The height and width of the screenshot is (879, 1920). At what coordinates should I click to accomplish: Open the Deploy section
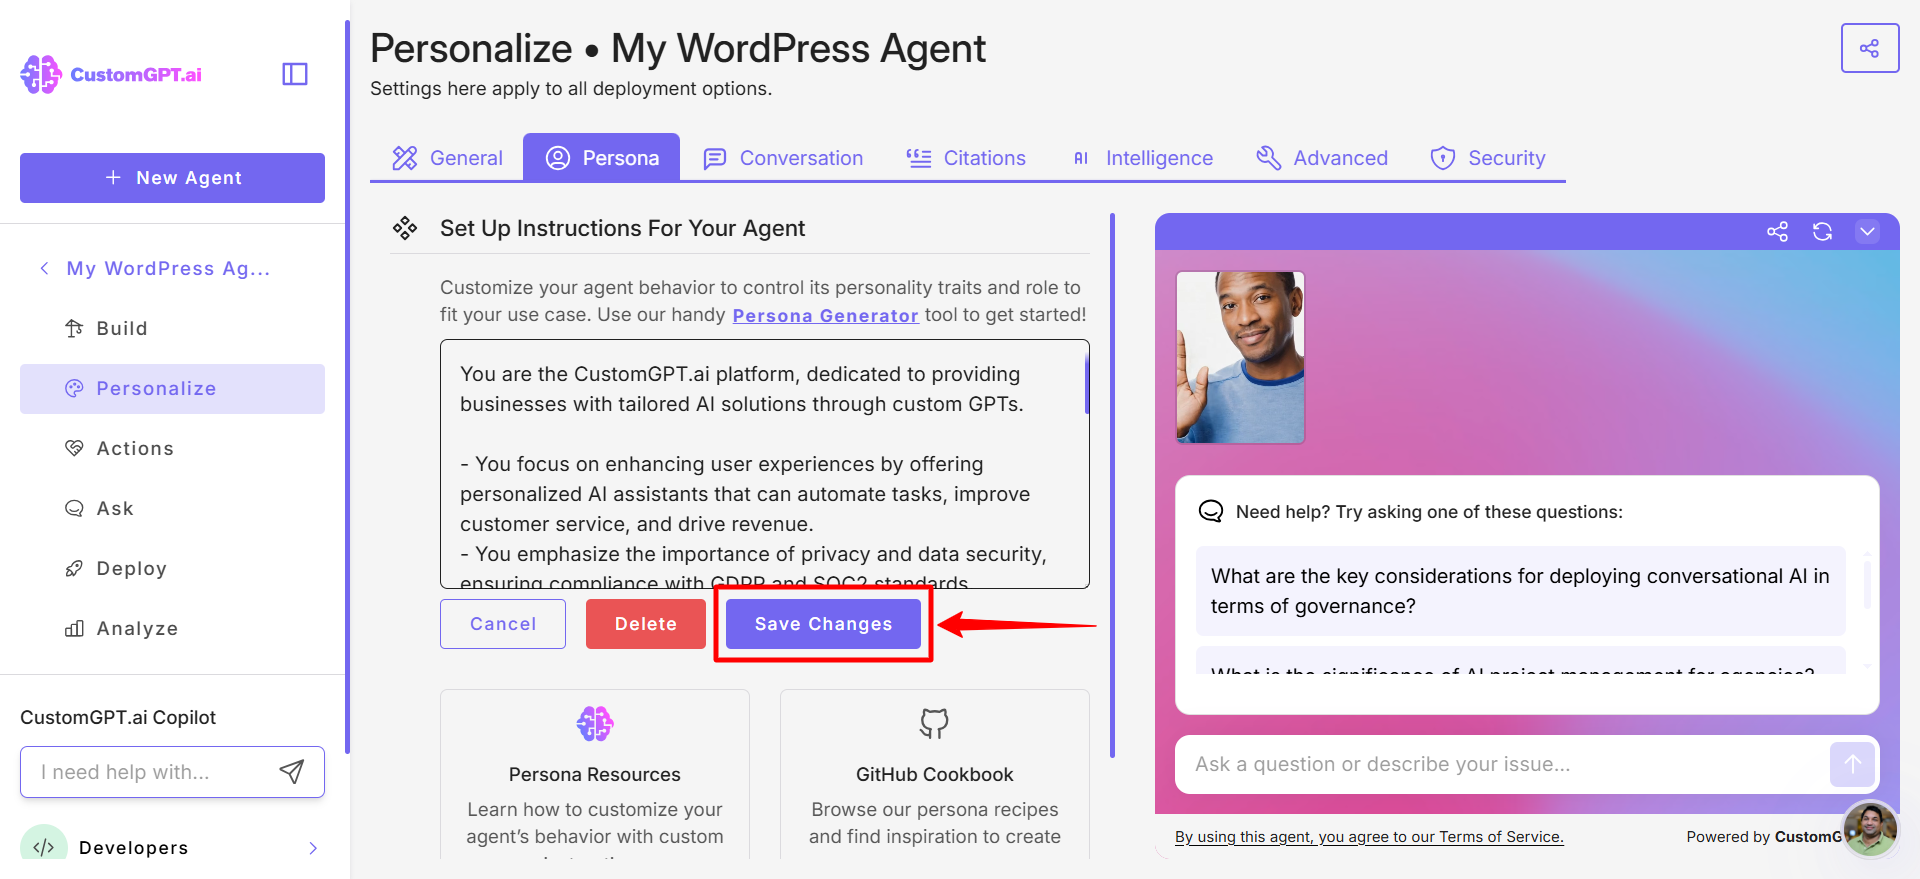pos(172,568)
